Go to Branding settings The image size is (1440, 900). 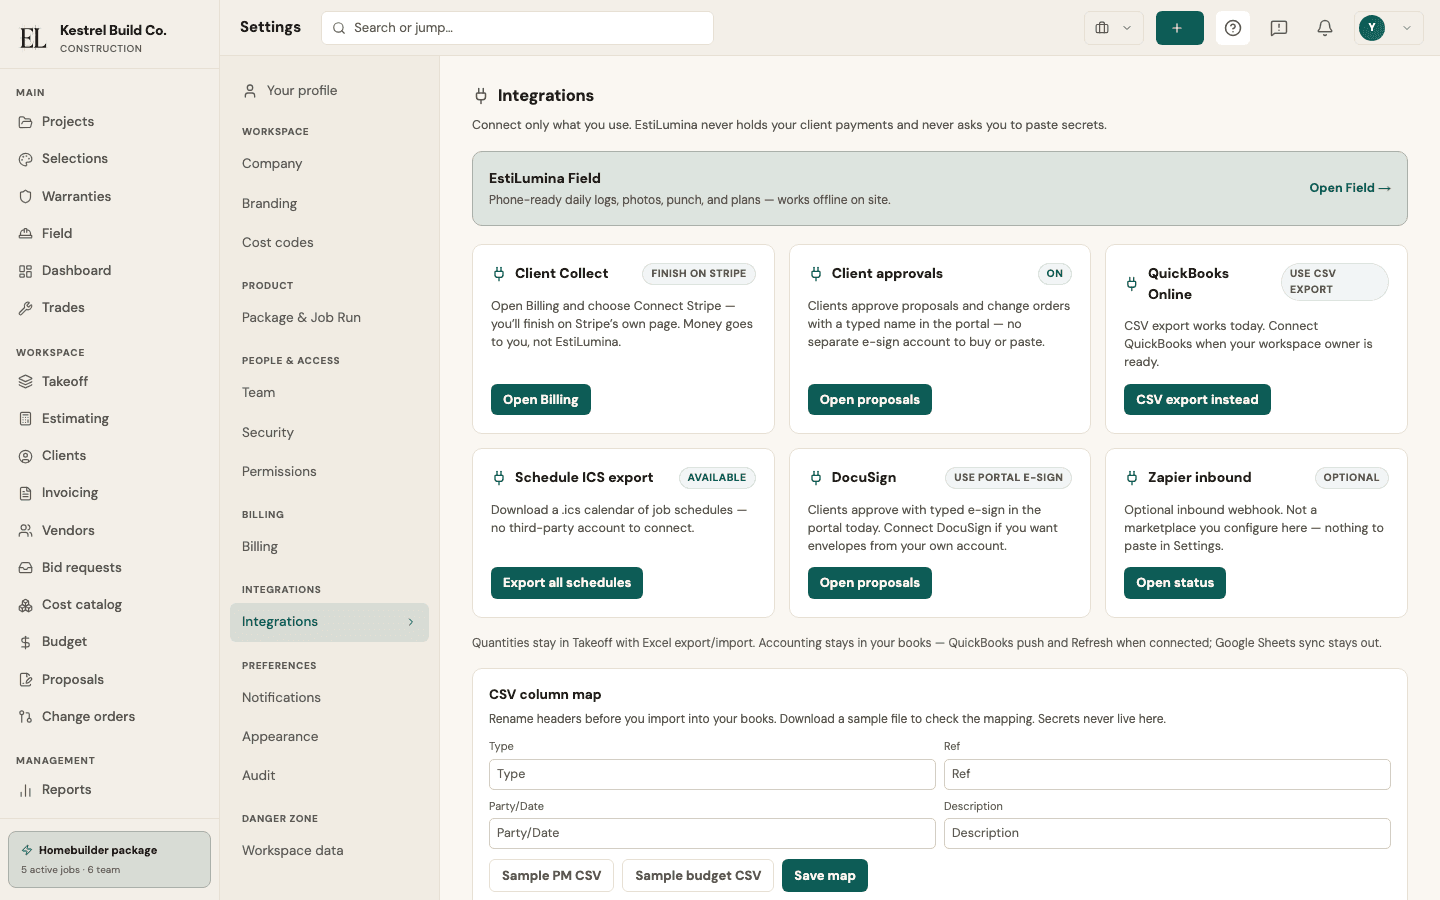[329, 204]
